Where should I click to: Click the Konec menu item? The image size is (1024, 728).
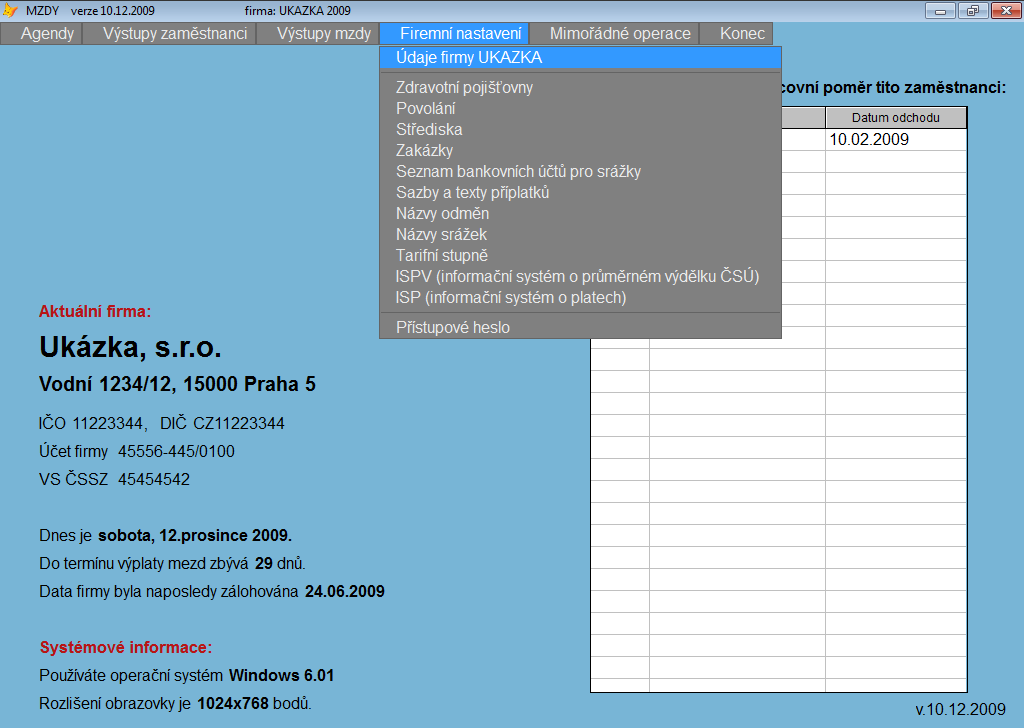tap(742, 34)
